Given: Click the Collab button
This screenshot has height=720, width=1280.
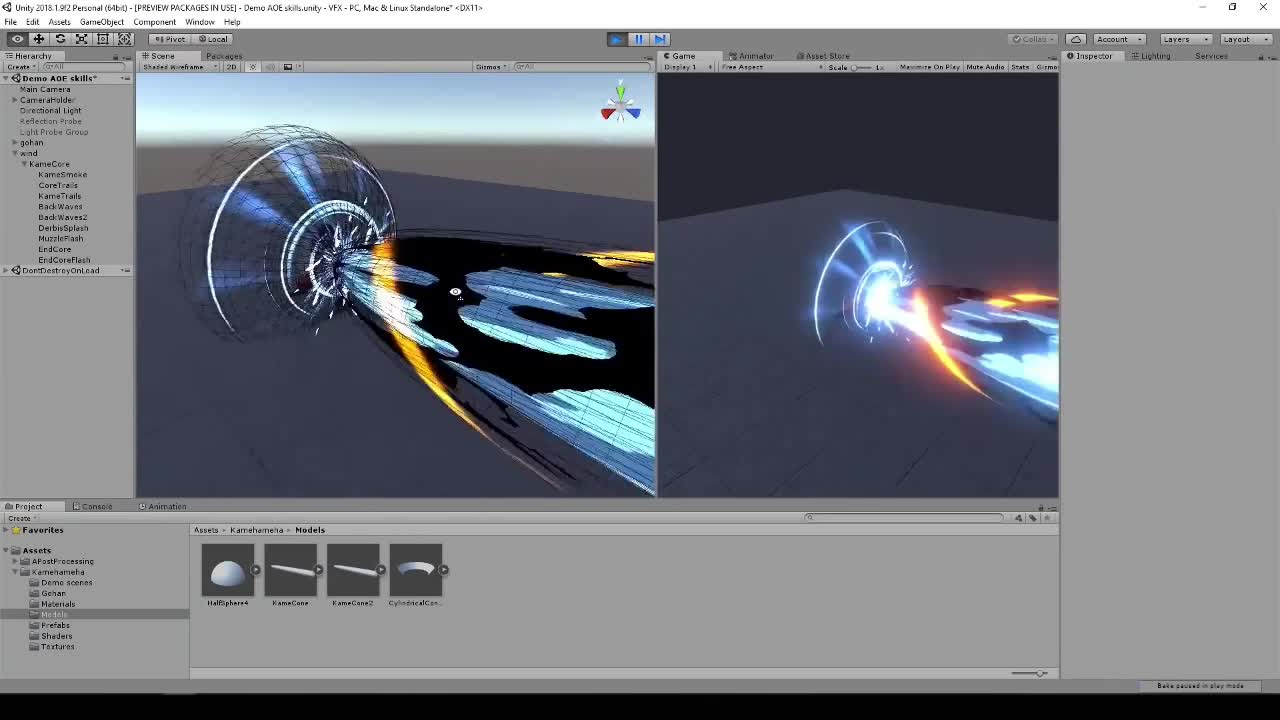Looking at the screenshot, I should pyautogui.click(x=1033, y=39).
